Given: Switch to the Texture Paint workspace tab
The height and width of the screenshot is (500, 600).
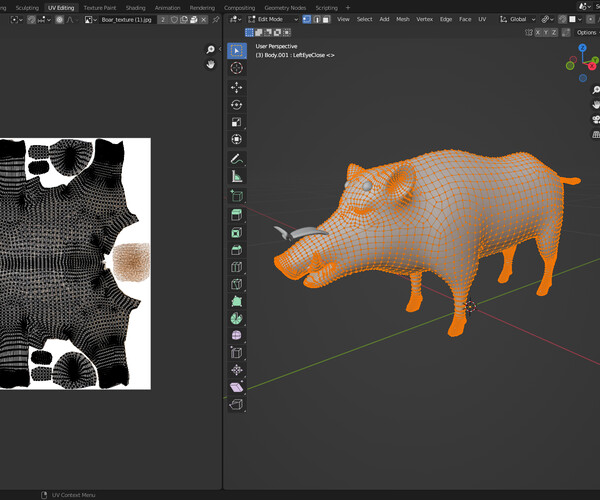Looking at the screenshot, I should [99, 8].
